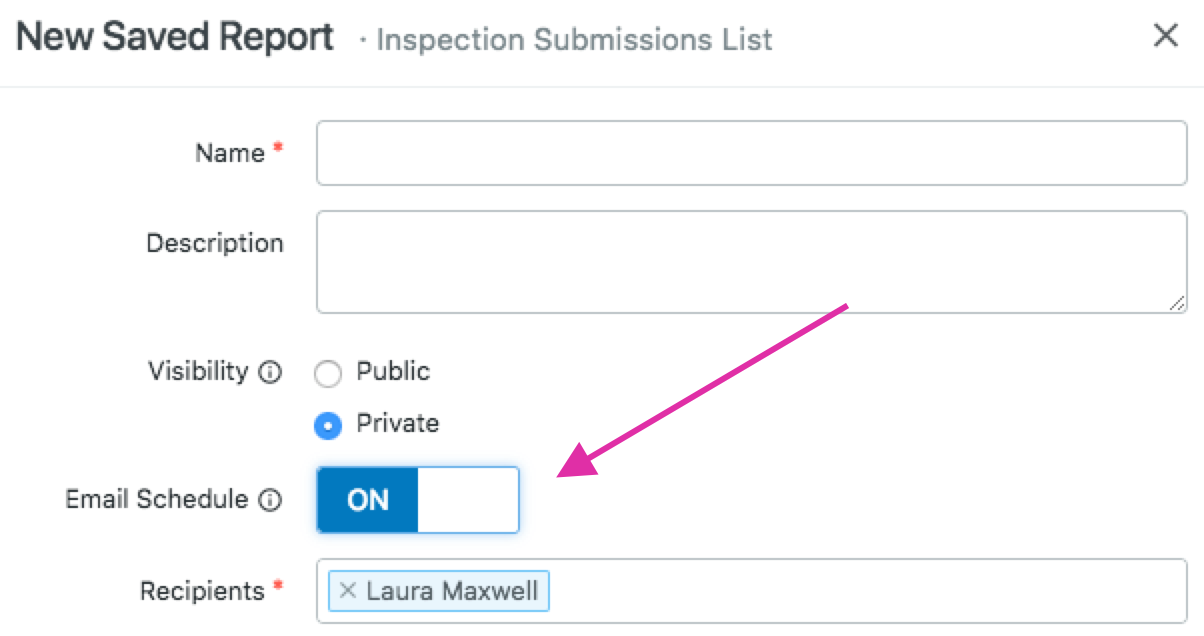Click the Email Schedule info icon
1204x636 pixels.
(x=269, y=500)
